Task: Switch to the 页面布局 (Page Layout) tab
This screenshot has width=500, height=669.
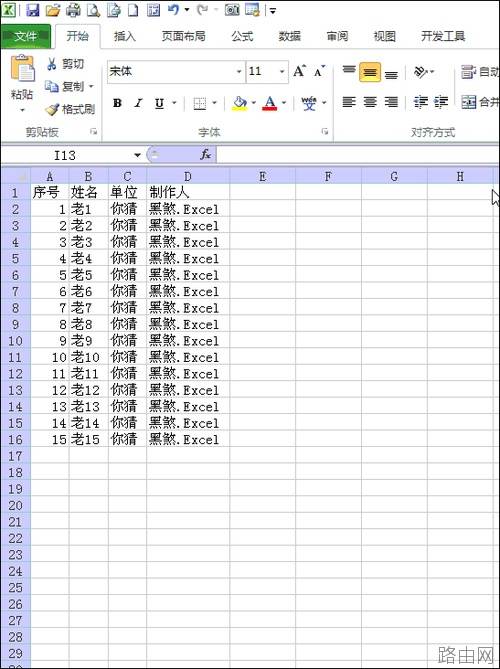Action: [183, 36]
